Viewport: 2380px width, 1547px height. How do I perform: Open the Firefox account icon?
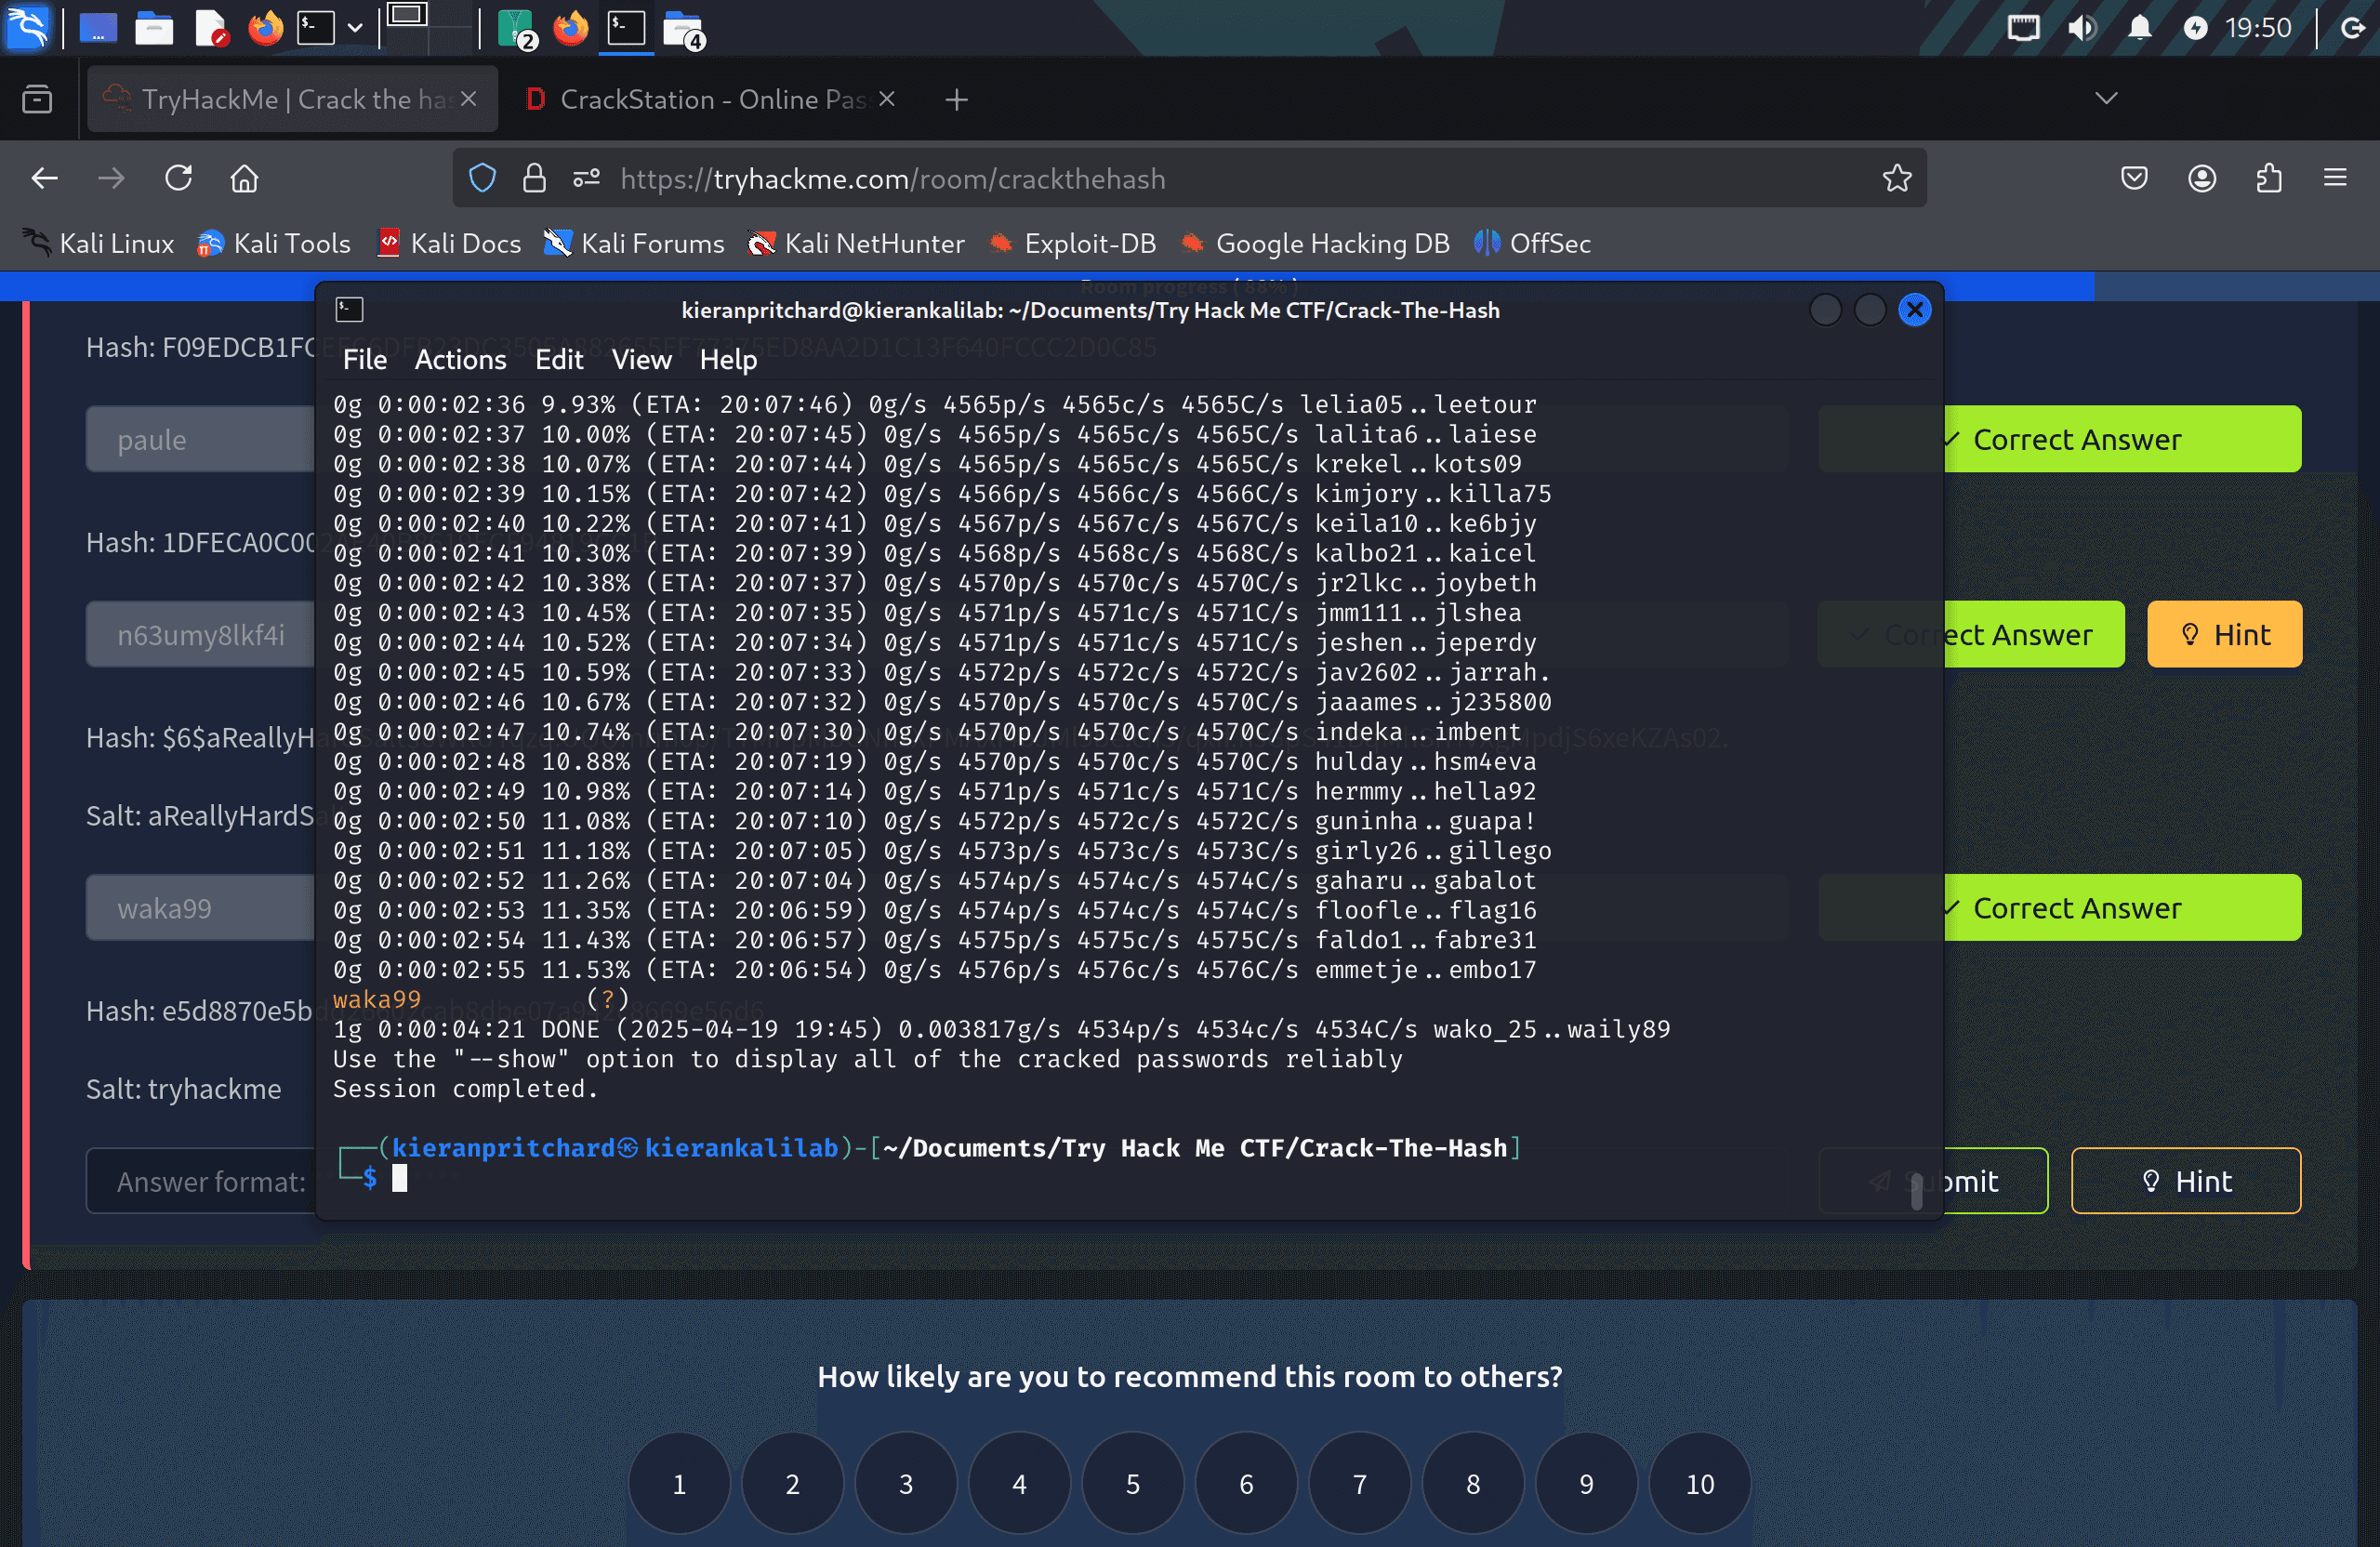tap(2202, 178)
